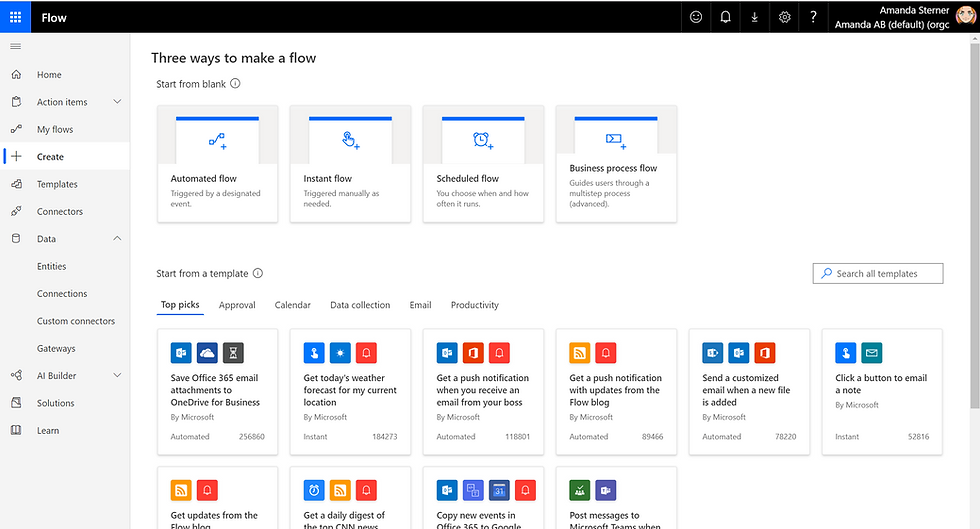The height and width of the screenshot is (529, 980).
Task: Open Save Office 365 email attachments template
Action: tap(218, 391)
